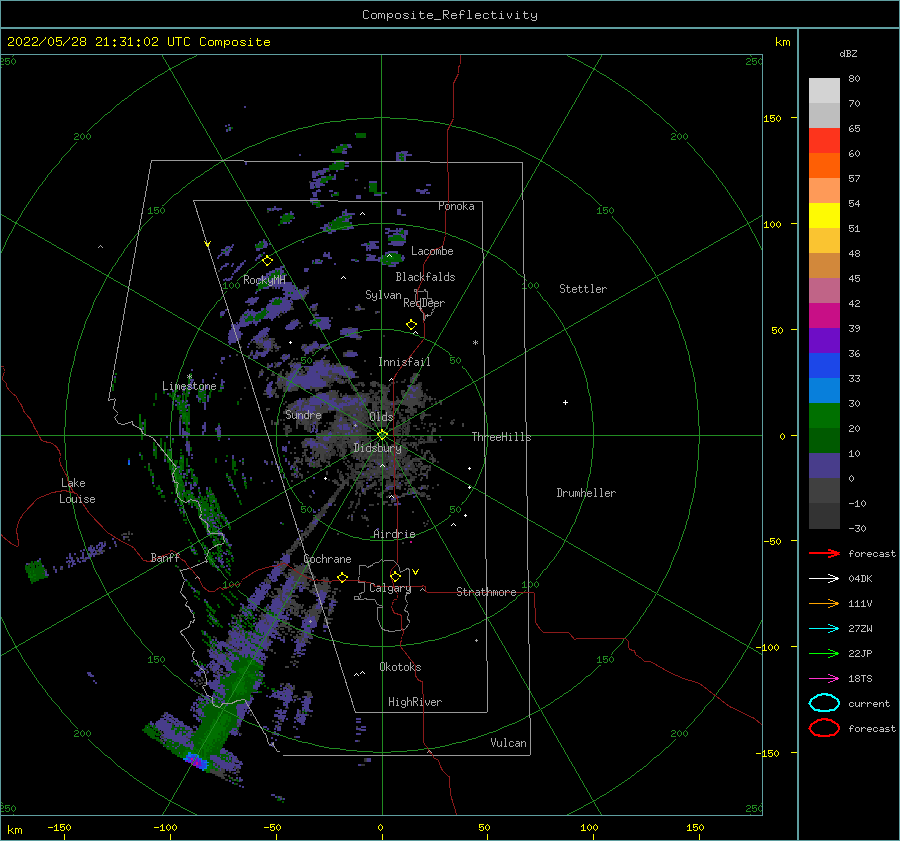Click the yellow diamond marker above Calgary
The height and width of the screenshot is (841, 900).
(395, 576)
